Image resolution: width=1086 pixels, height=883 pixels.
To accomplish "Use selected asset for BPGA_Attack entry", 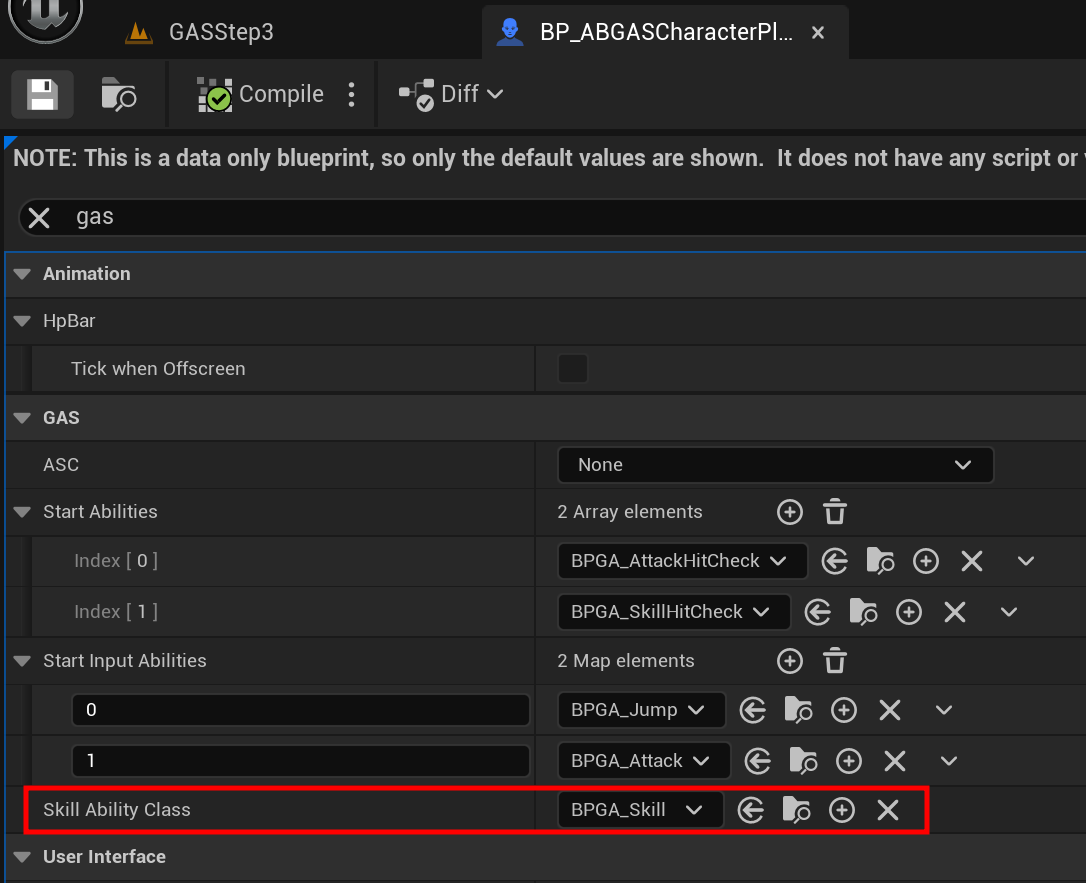I will click(x=758, y=761).
